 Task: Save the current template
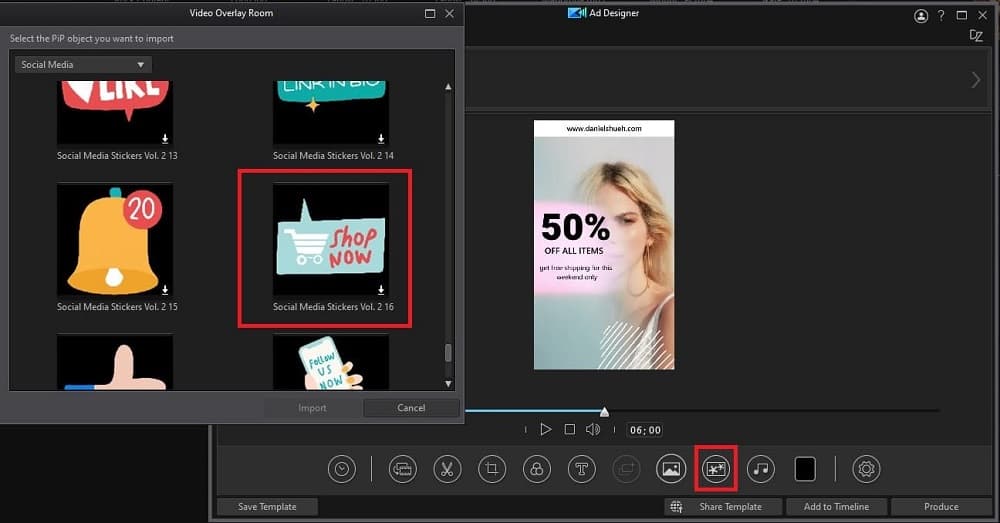pos(267,507)
